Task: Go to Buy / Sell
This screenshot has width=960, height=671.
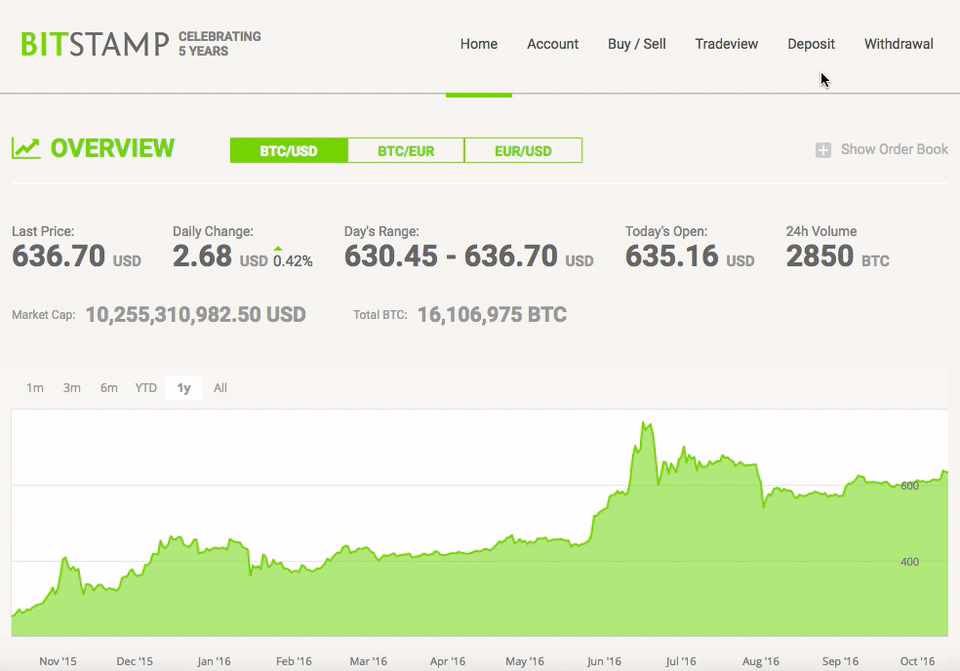Action: tap(637, 44)
